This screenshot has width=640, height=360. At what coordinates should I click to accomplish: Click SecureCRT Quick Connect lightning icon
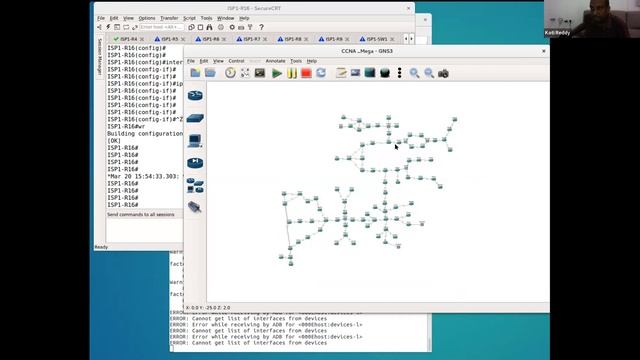click(x=108, y=27)
